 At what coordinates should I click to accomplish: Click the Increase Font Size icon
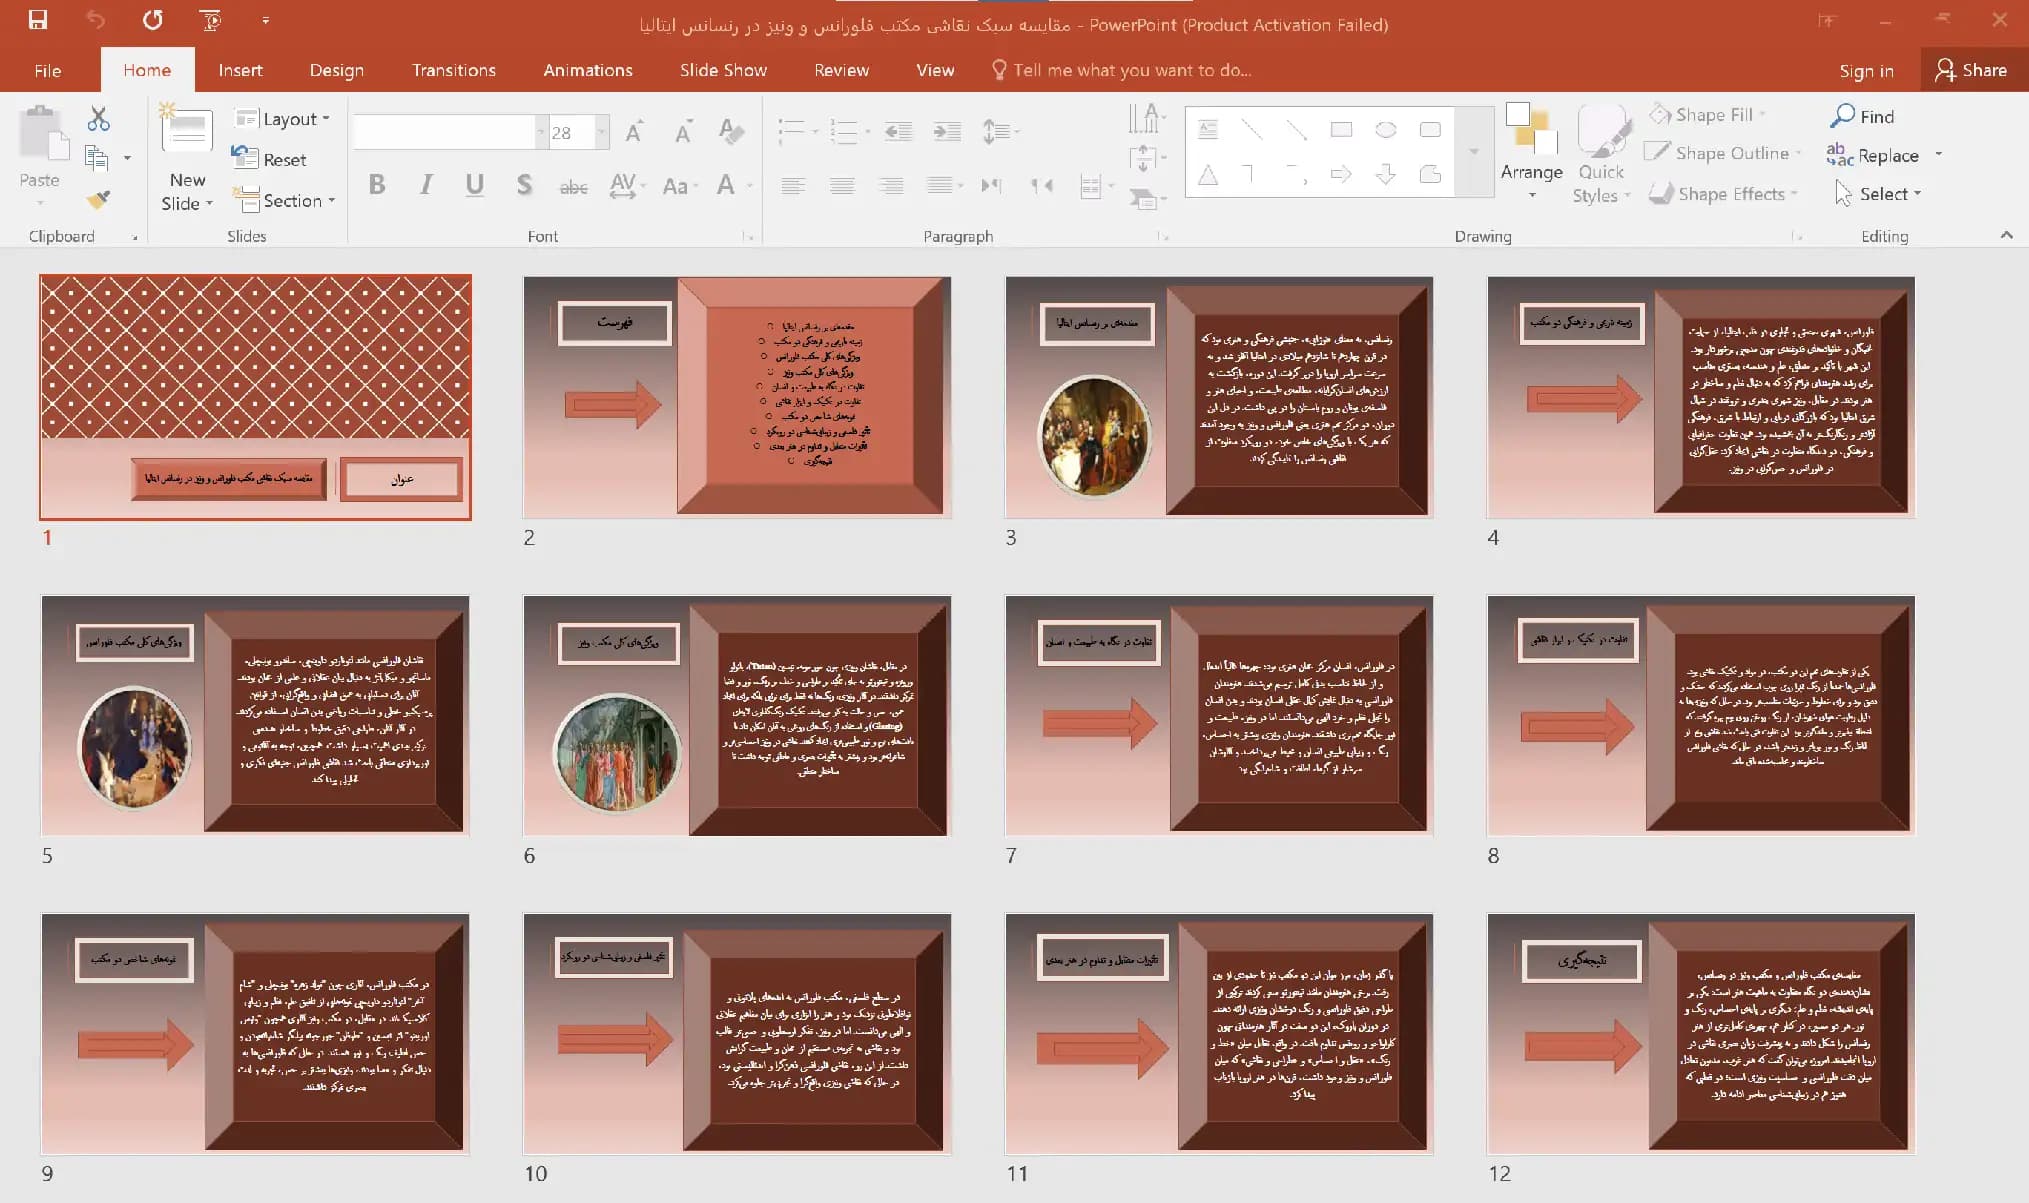pyautogui.click(x=635, y=132)
